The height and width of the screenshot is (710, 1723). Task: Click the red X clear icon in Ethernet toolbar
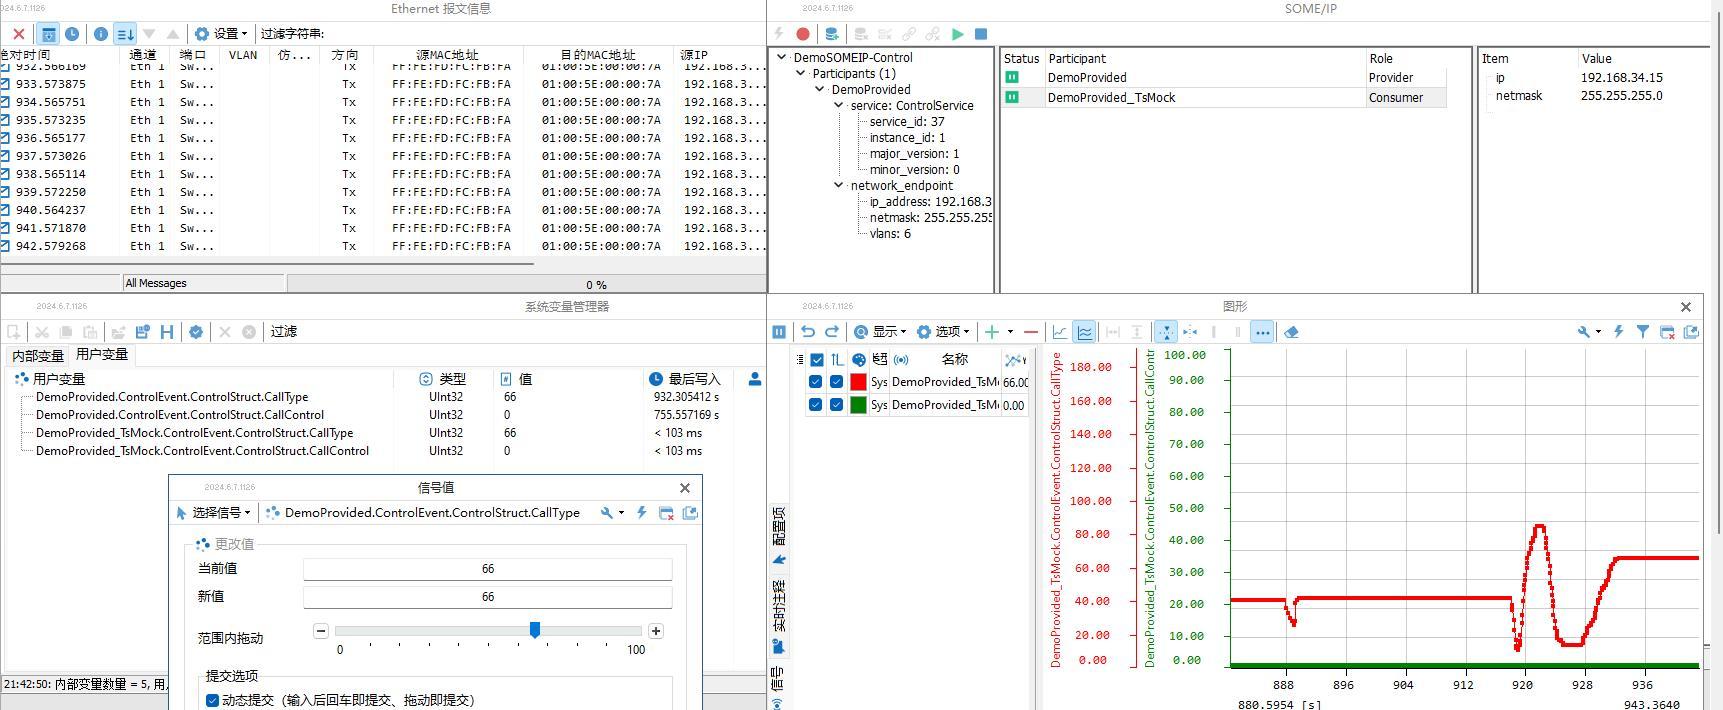coord(19,33)
